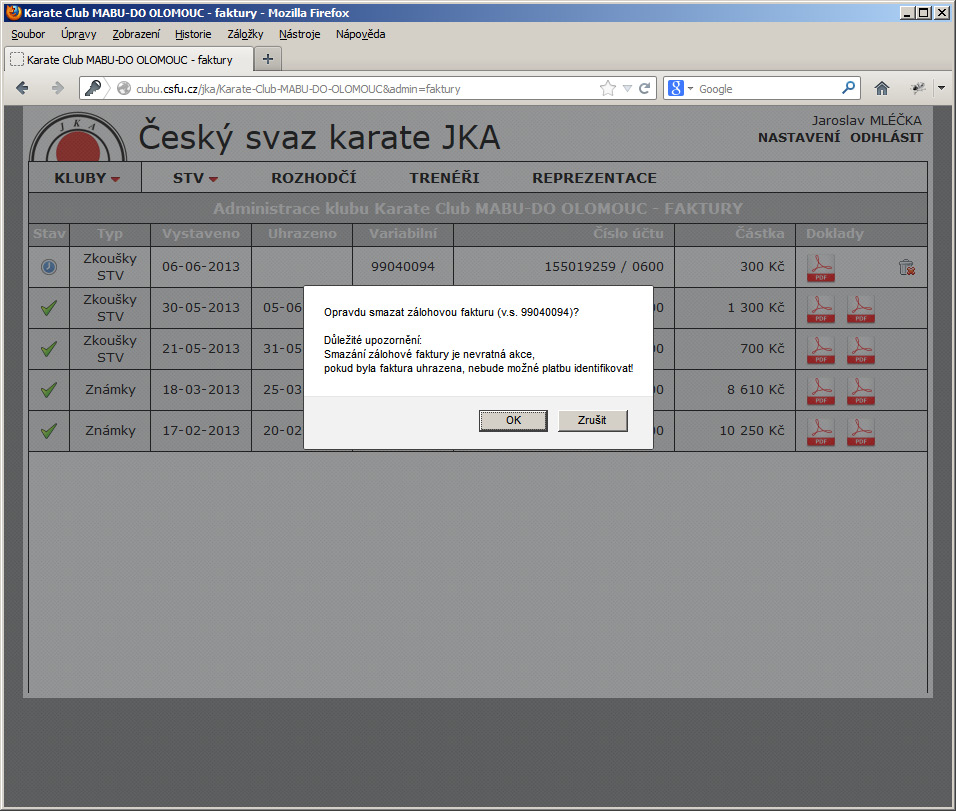Open second PDF of 700 Kč invoice
This screenshot has width=956, height=811.
(860, 349)
